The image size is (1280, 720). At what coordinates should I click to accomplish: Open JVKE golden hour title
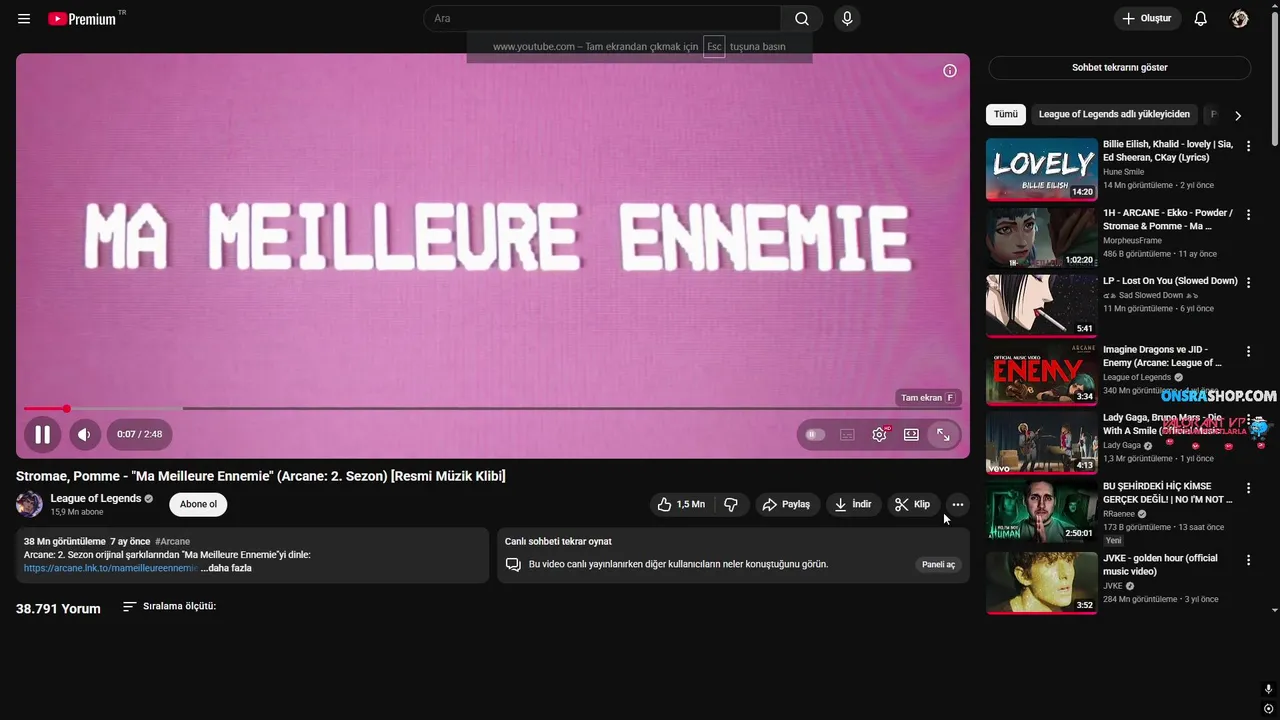pos(1160,564)
